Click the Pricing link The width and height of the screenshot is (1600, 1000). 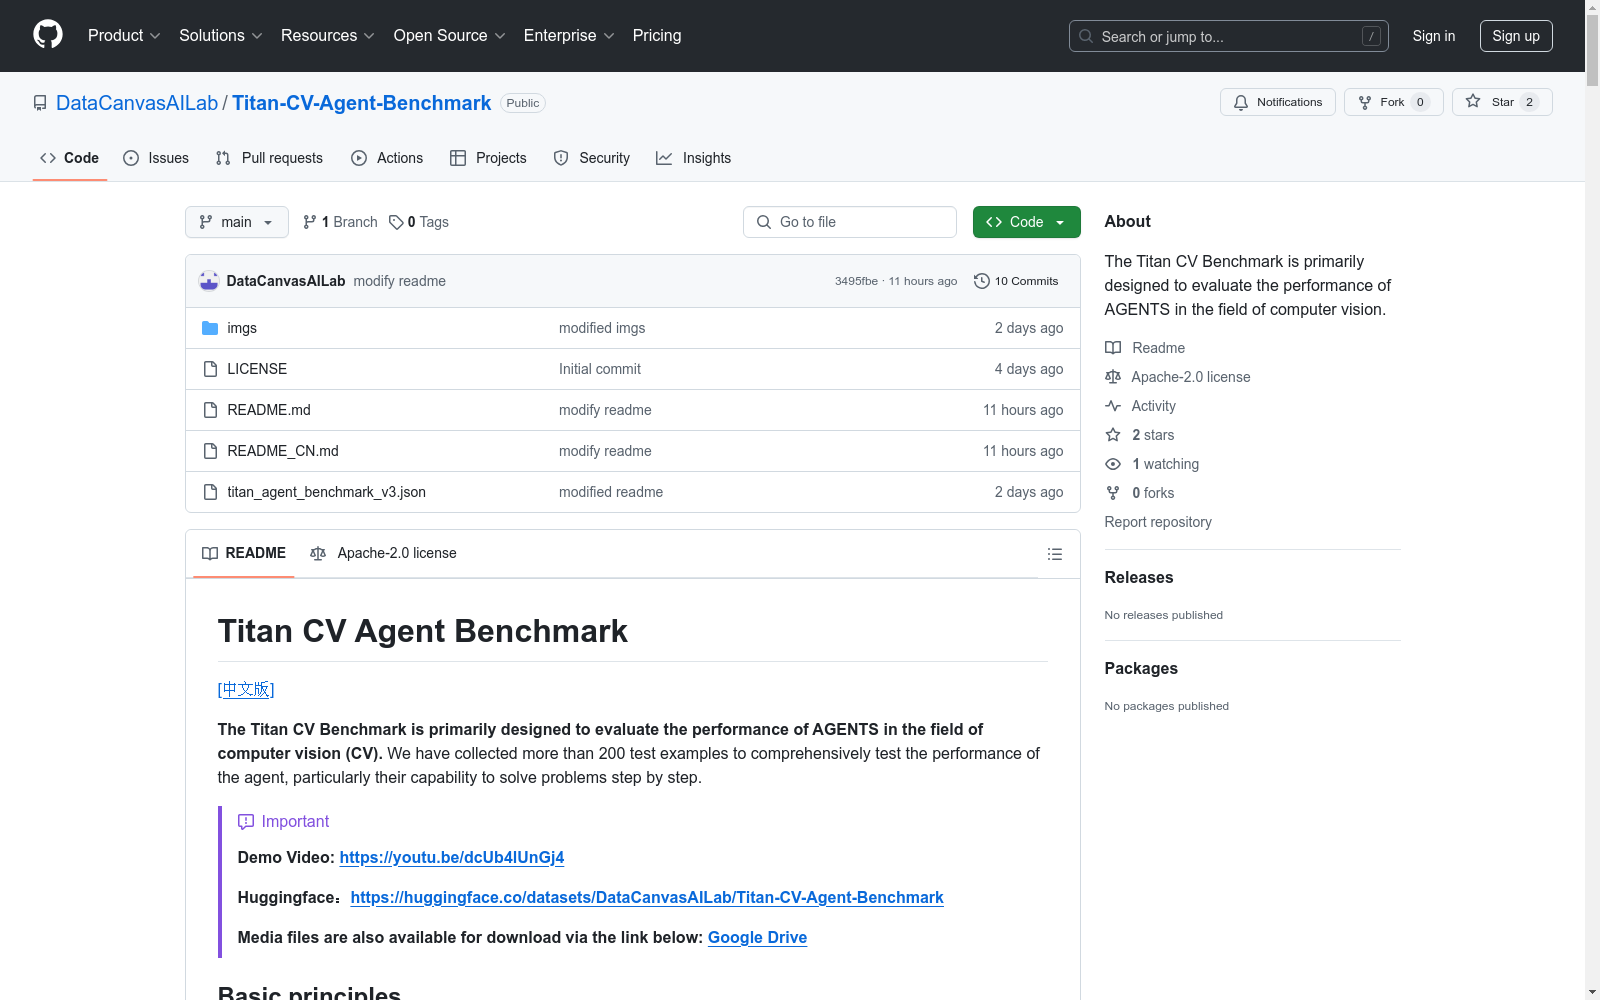[657, 35]
